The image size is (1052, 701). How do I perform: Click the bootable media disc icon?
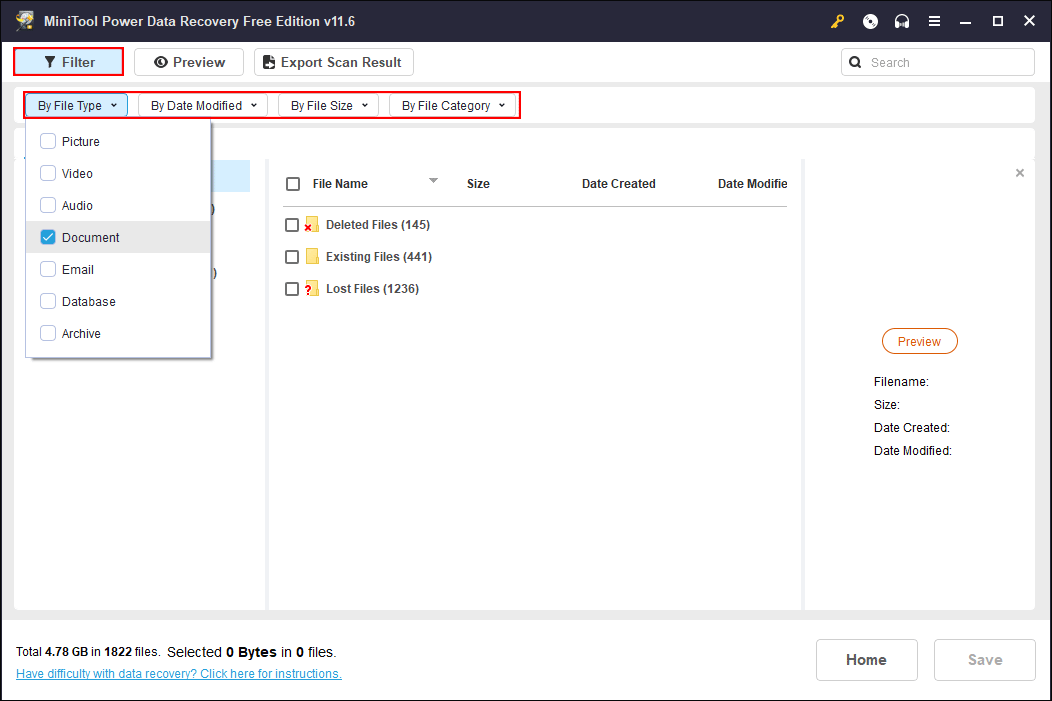tap(870, 21)
